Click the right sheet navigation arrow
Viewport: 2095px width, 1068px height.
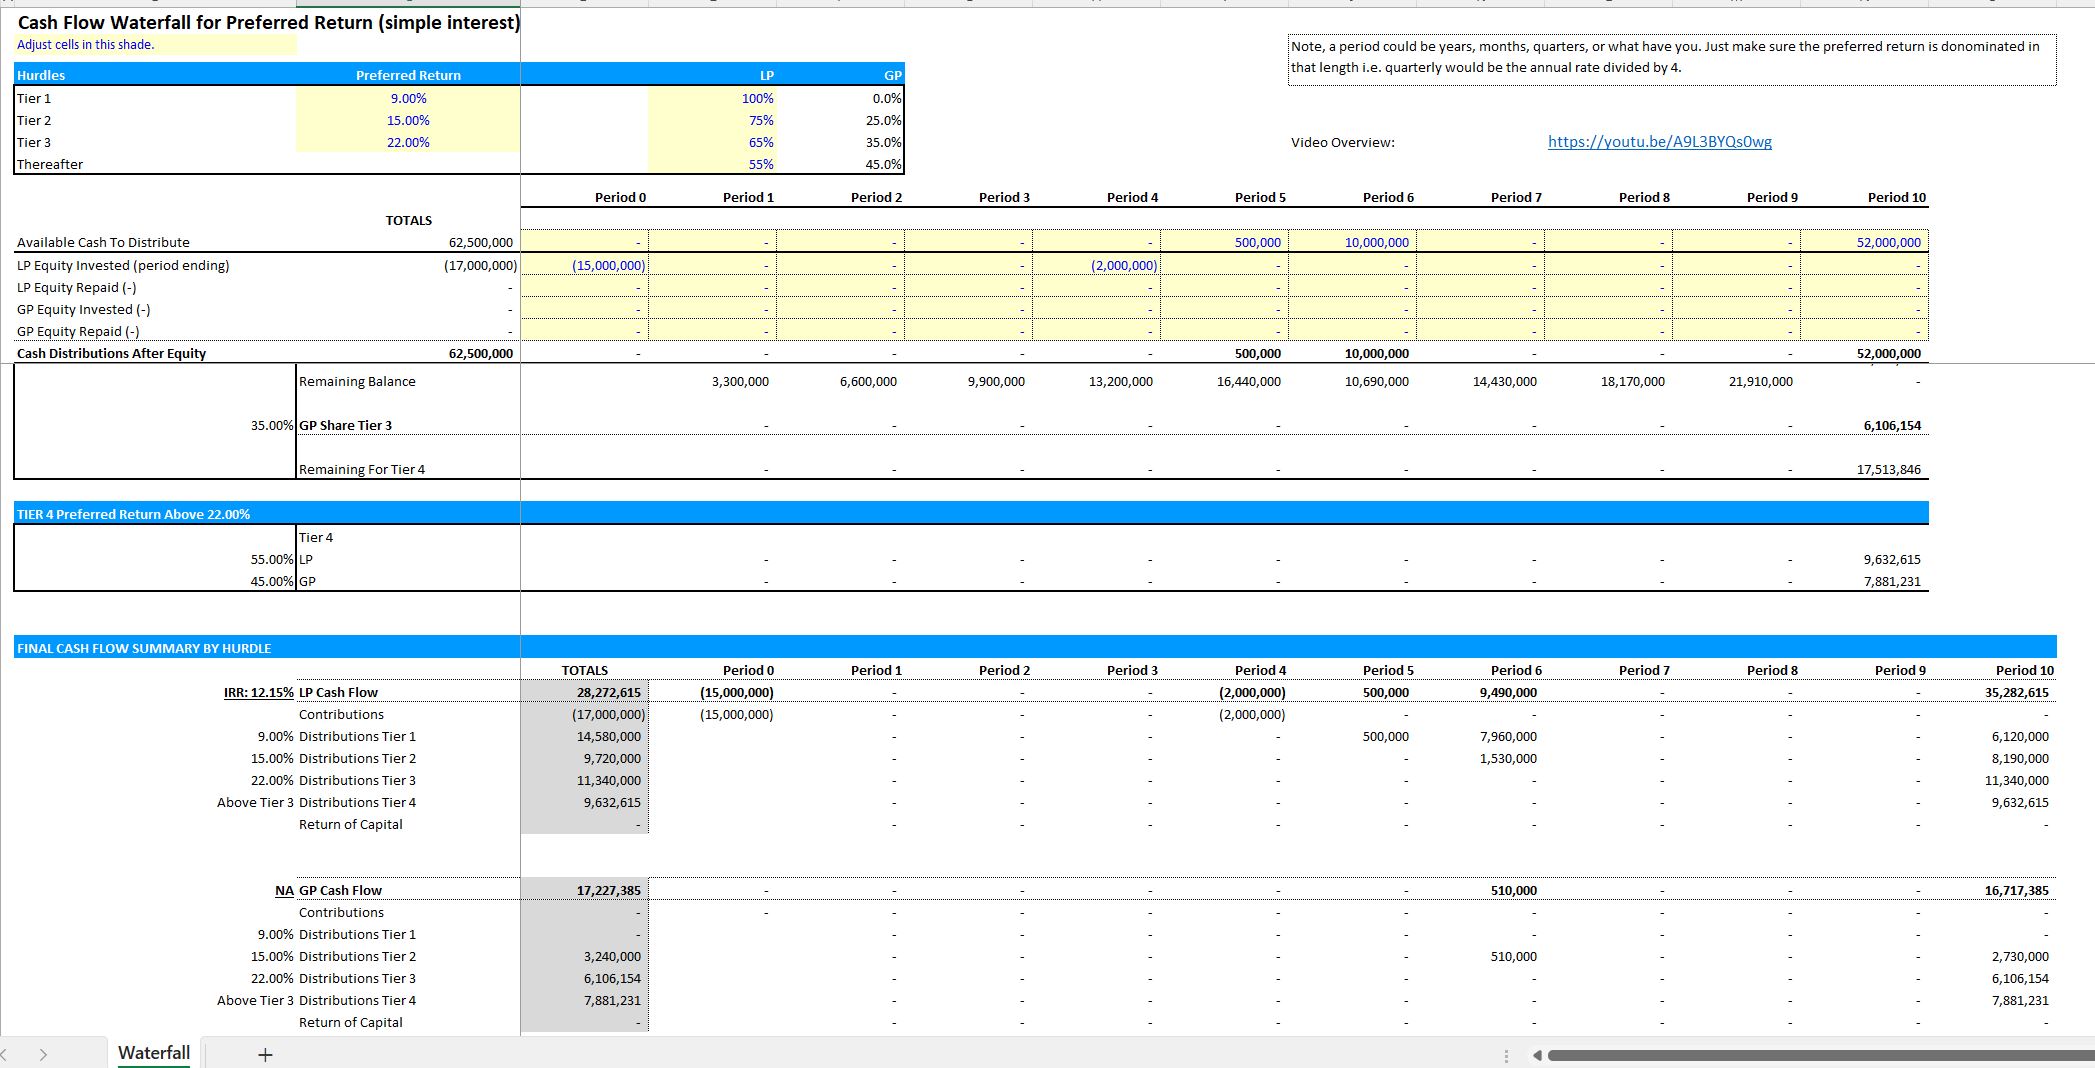click(x=45, y=1053)
